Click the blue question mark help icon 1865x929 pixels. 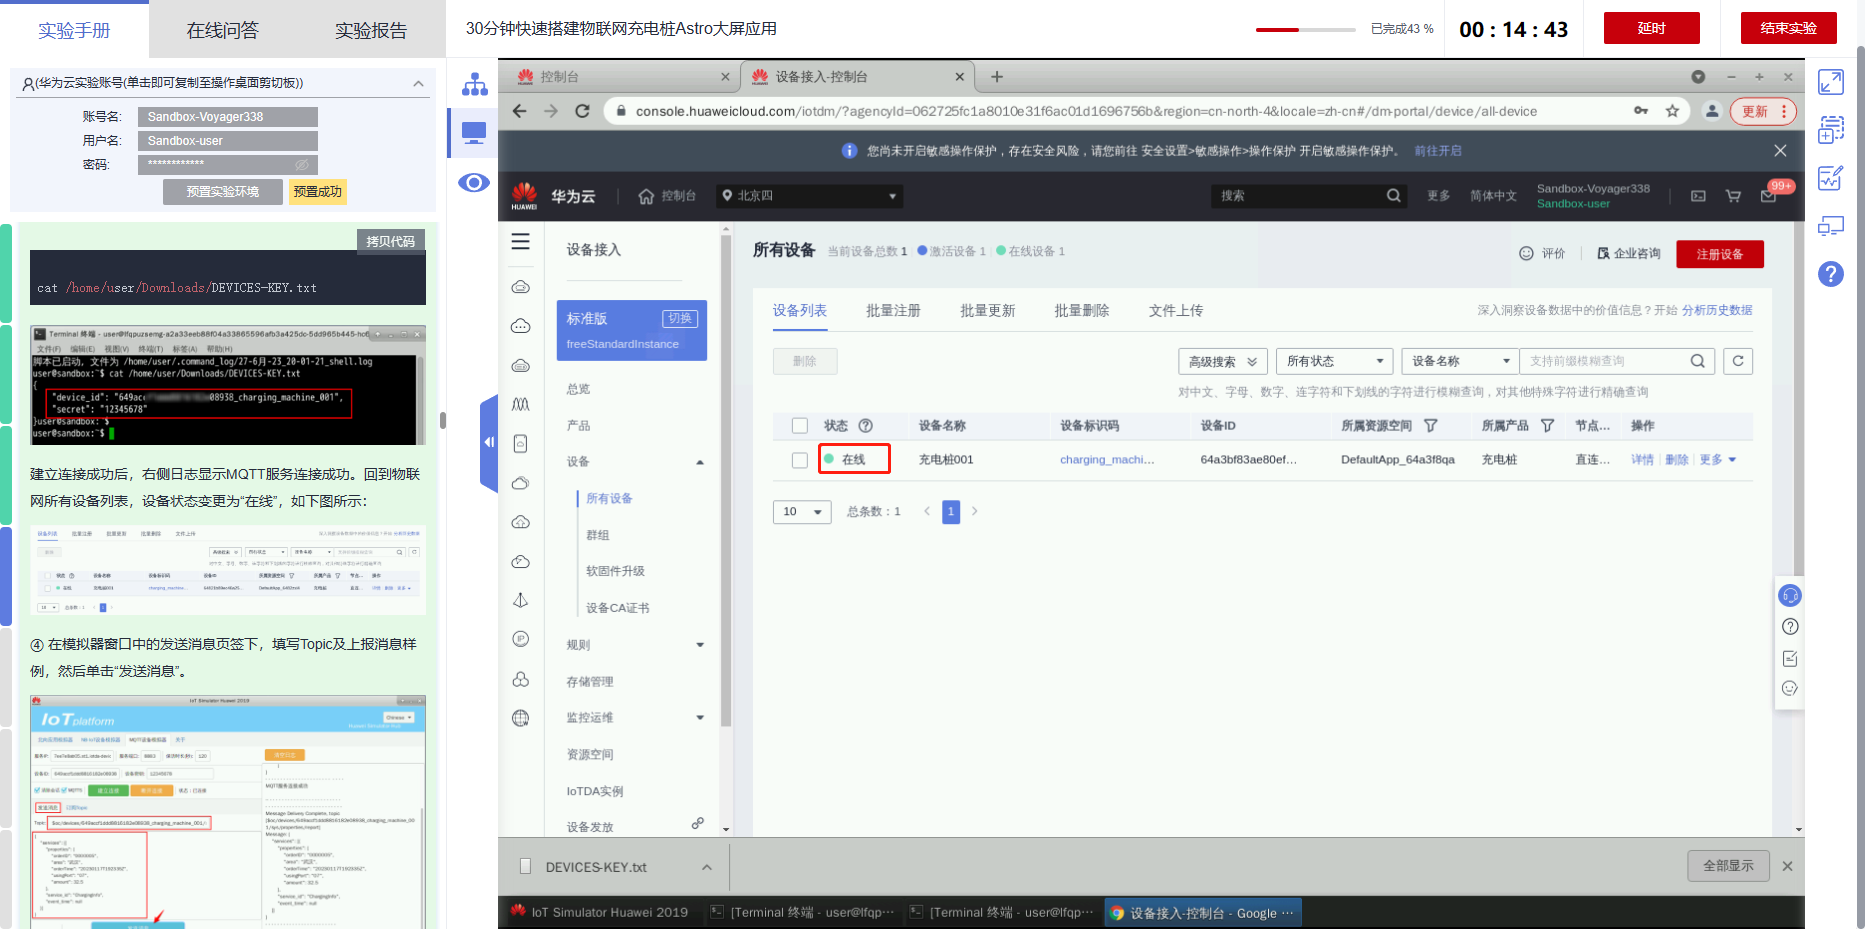click(x=1831, y=274)
